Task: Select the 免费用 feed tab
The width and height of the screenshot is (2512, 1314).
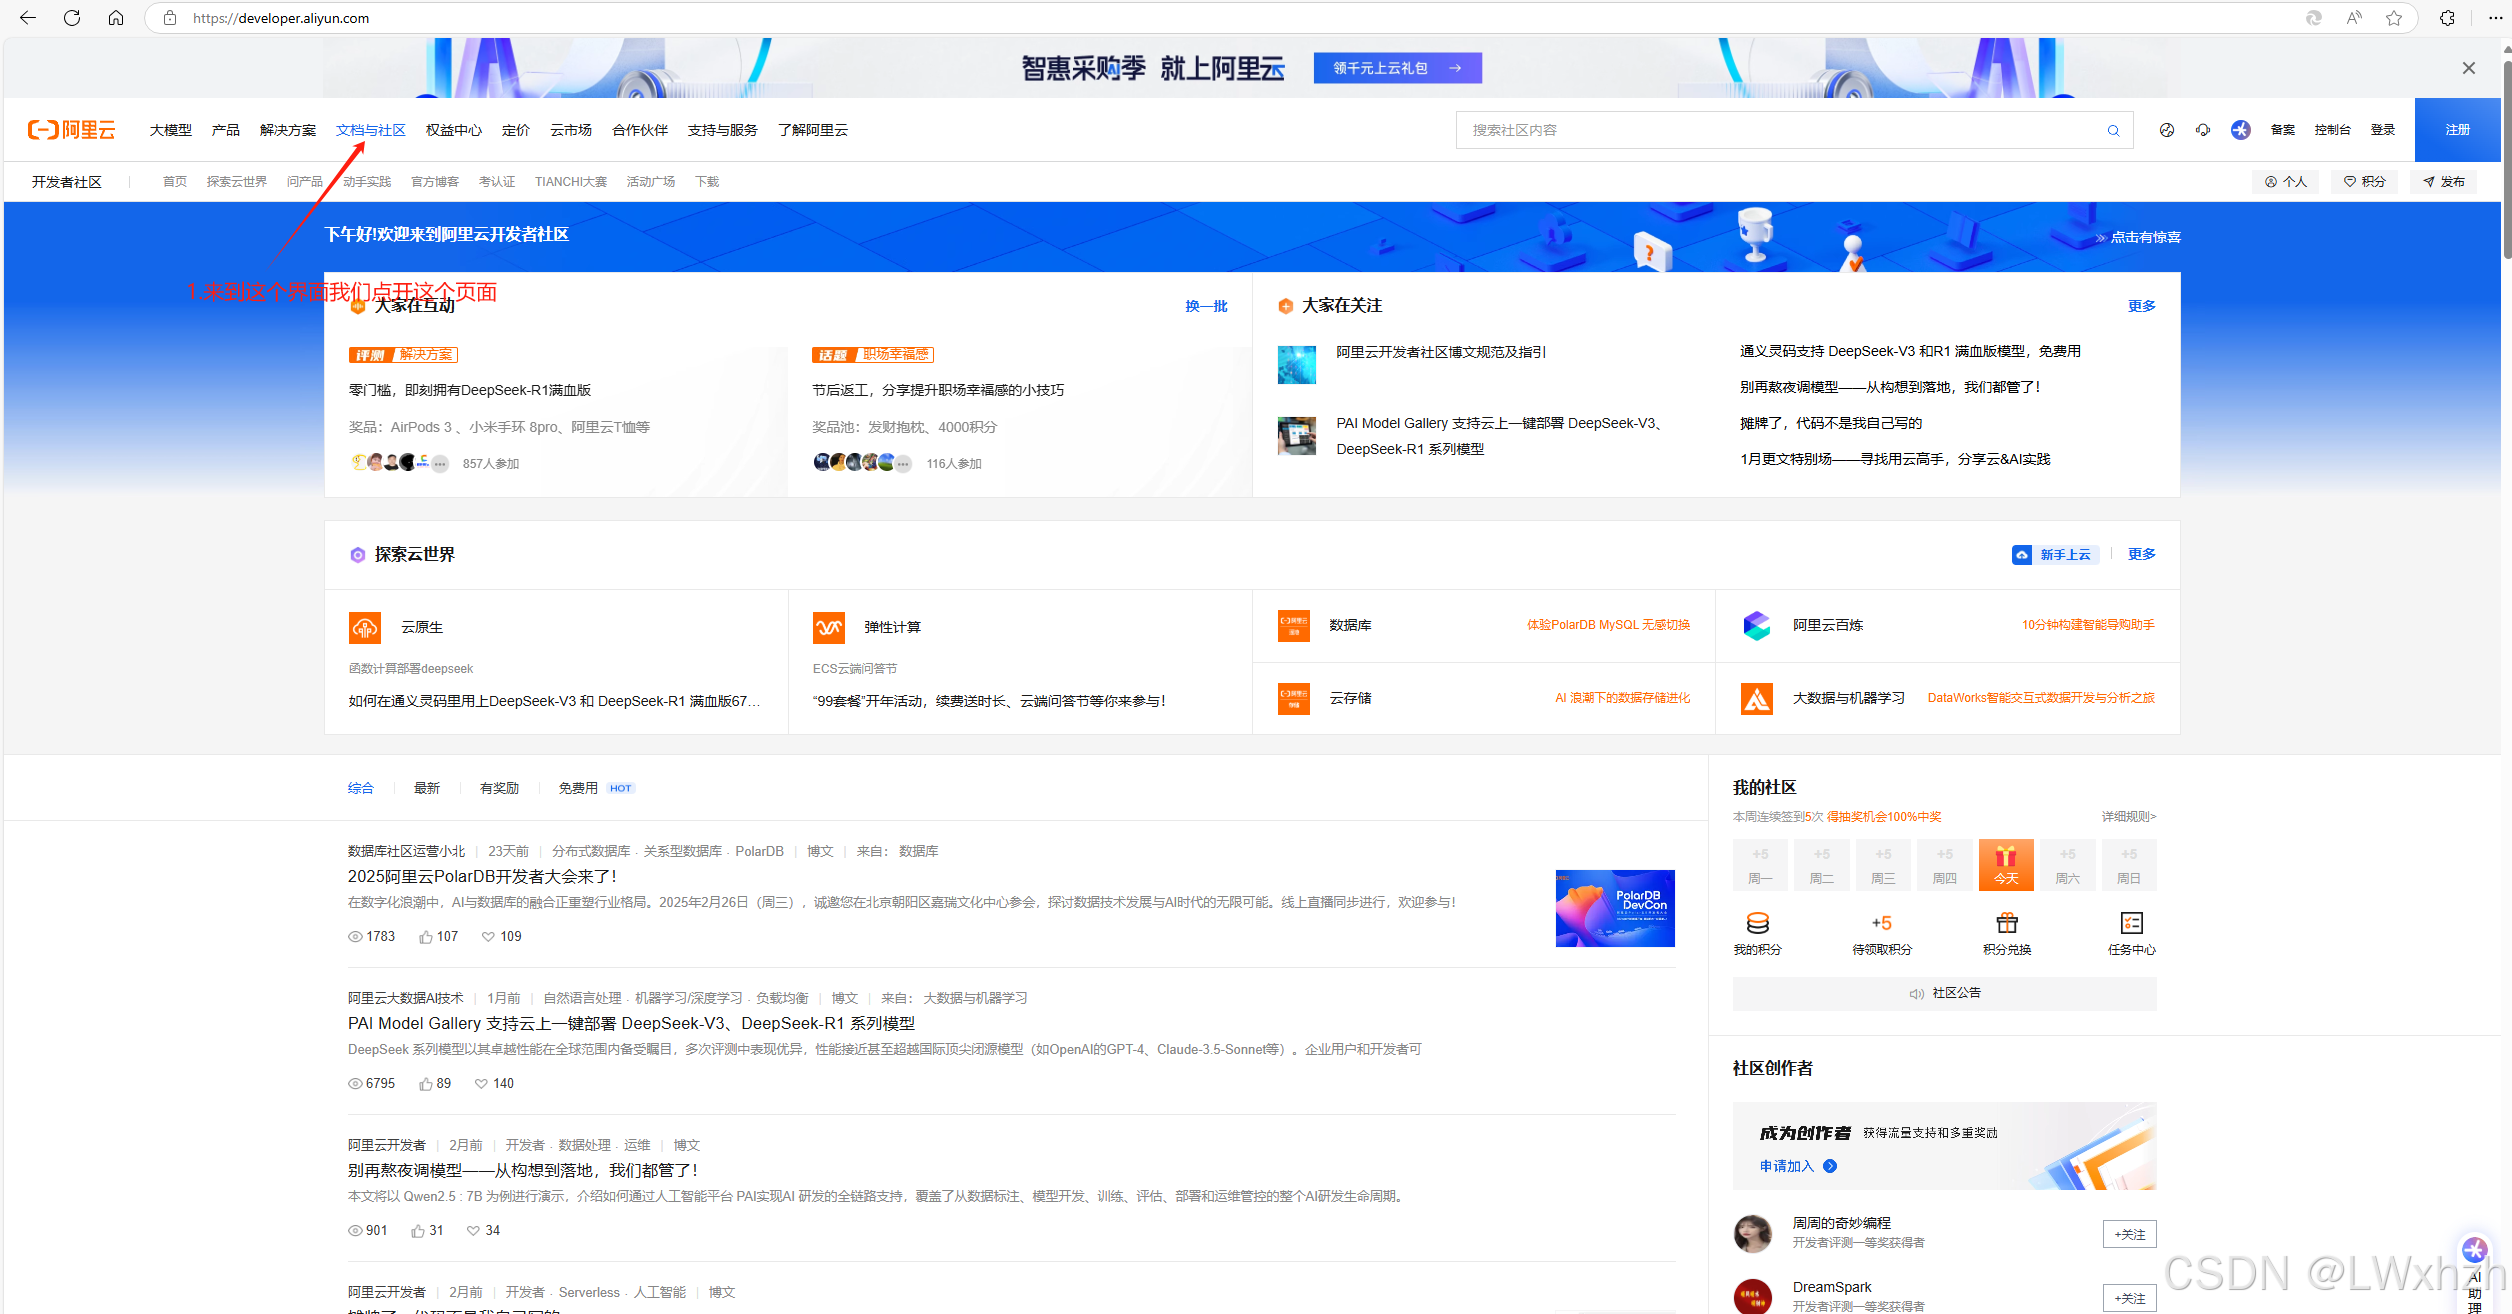Action: (578, 788)
